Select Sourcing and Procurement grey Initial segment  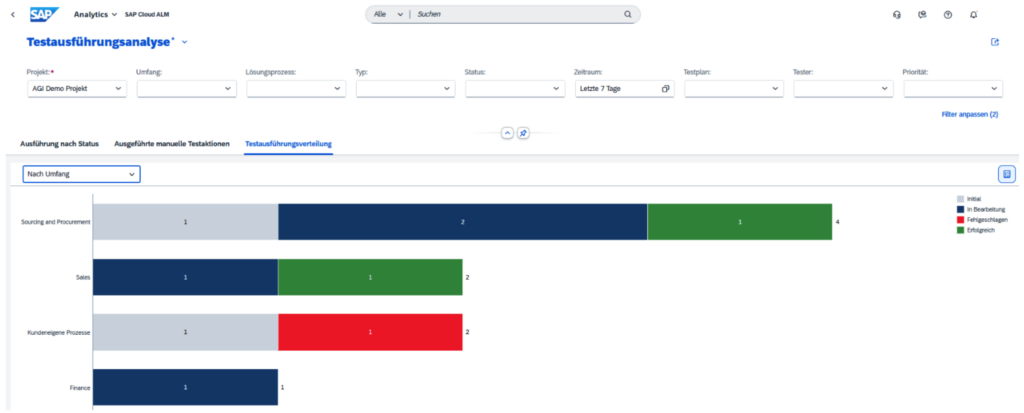point(185,222)
